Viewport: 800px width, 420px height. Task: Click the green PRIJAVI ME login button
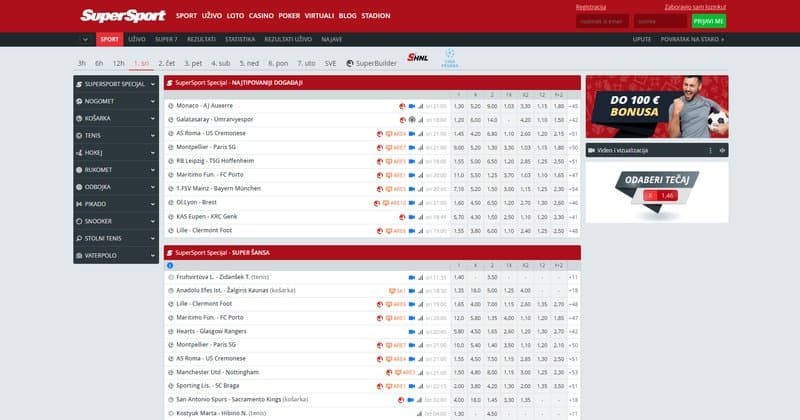tap(709, 21)
